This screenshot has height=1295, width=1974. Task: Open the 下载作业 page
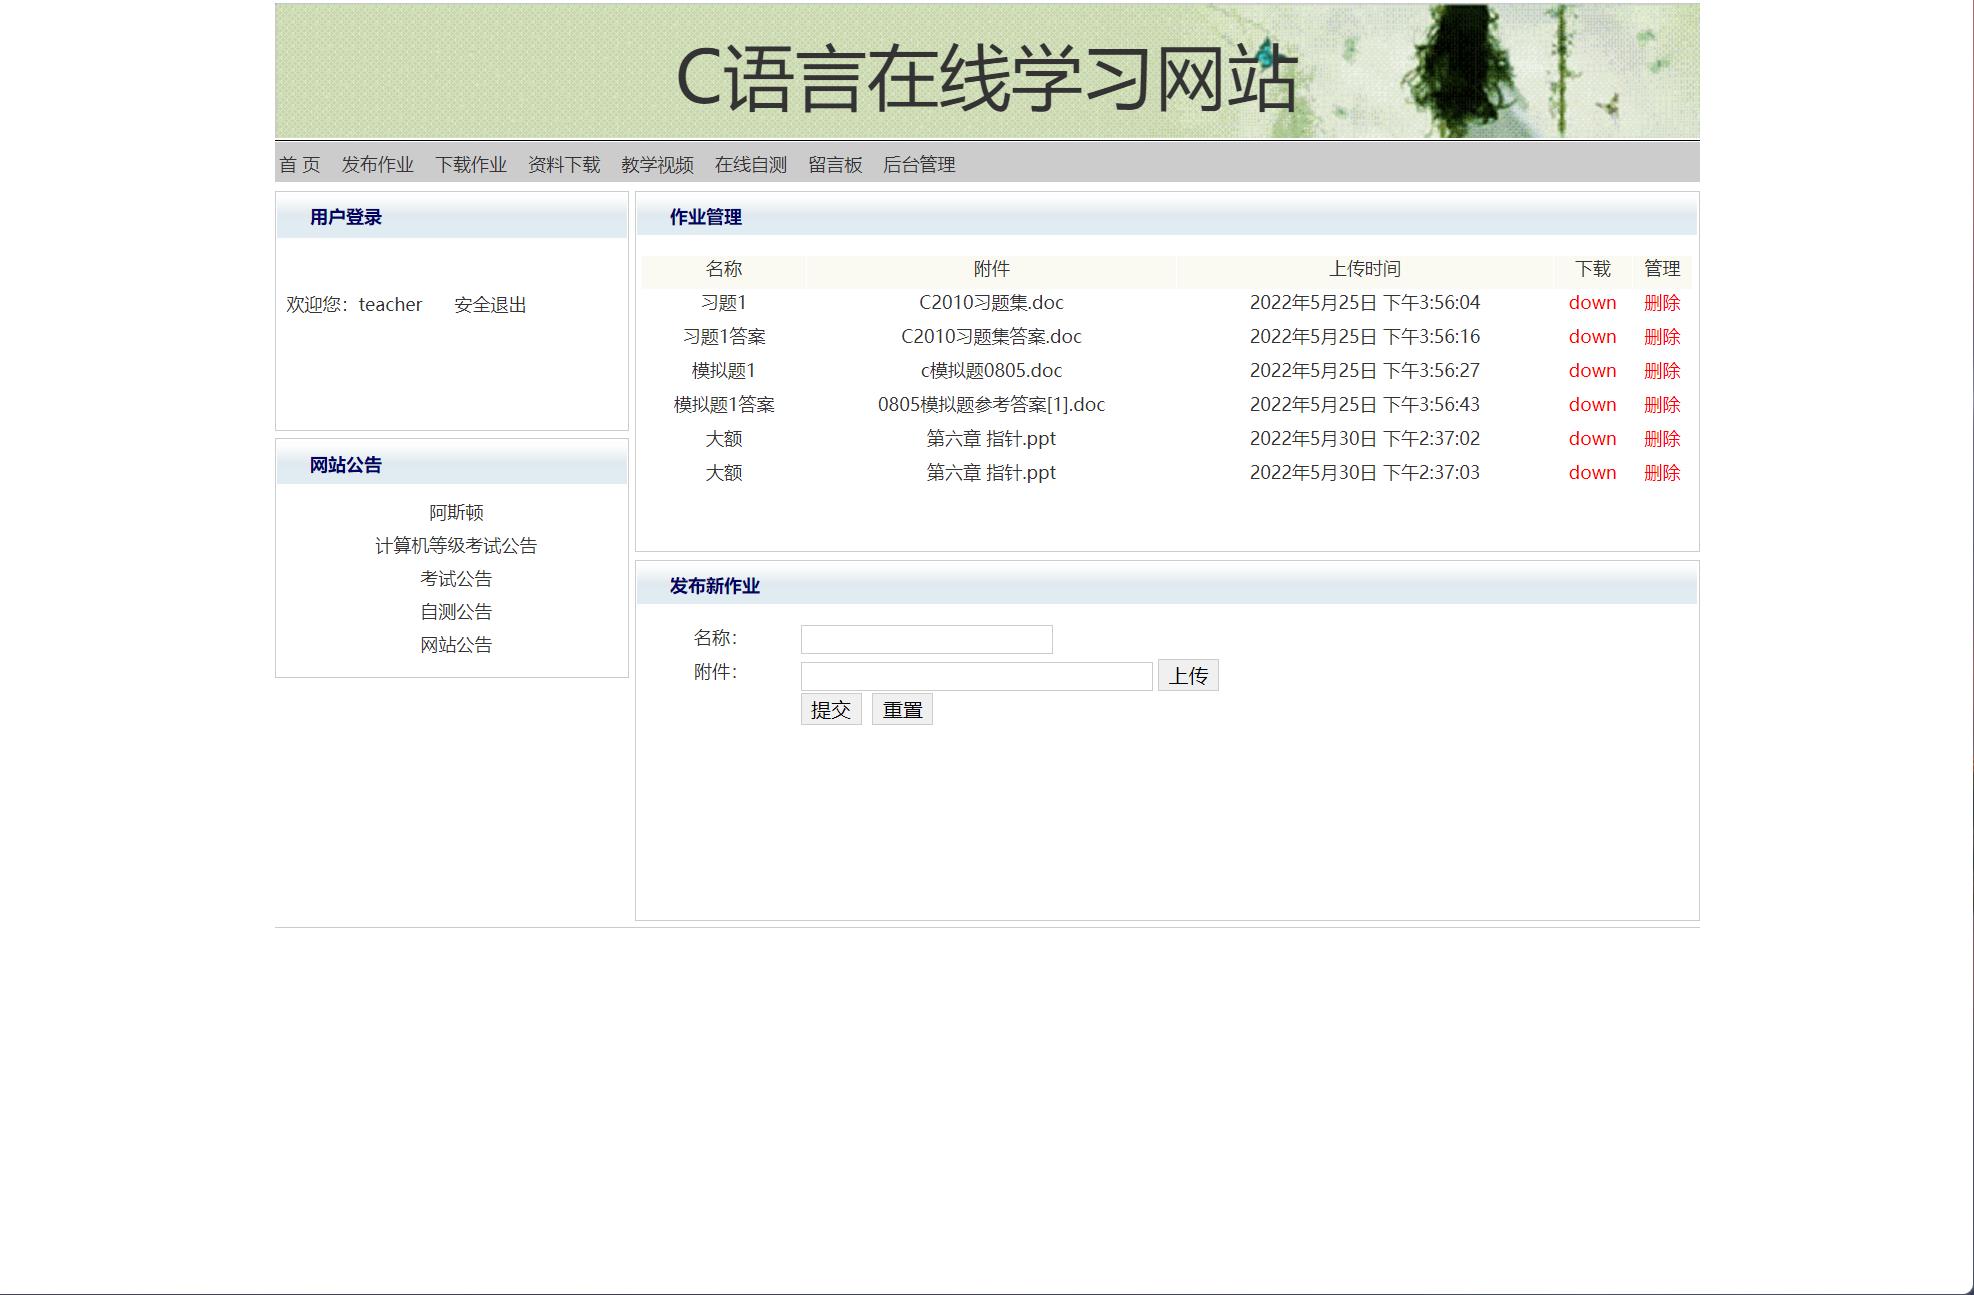click(473, 164)
